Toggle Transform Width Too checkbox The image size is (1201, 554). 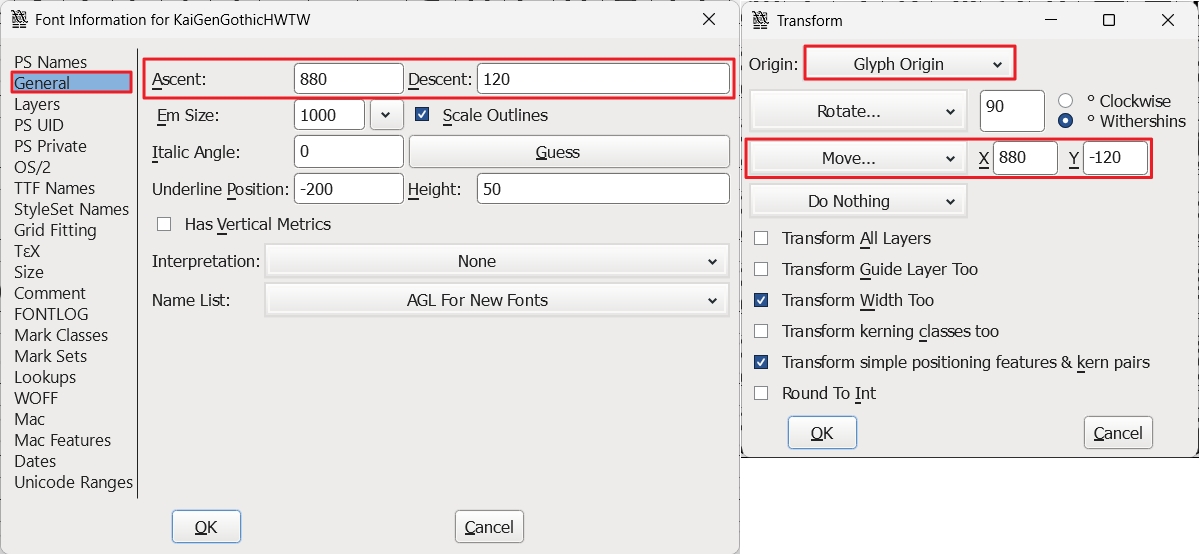[x=761, y=300]
